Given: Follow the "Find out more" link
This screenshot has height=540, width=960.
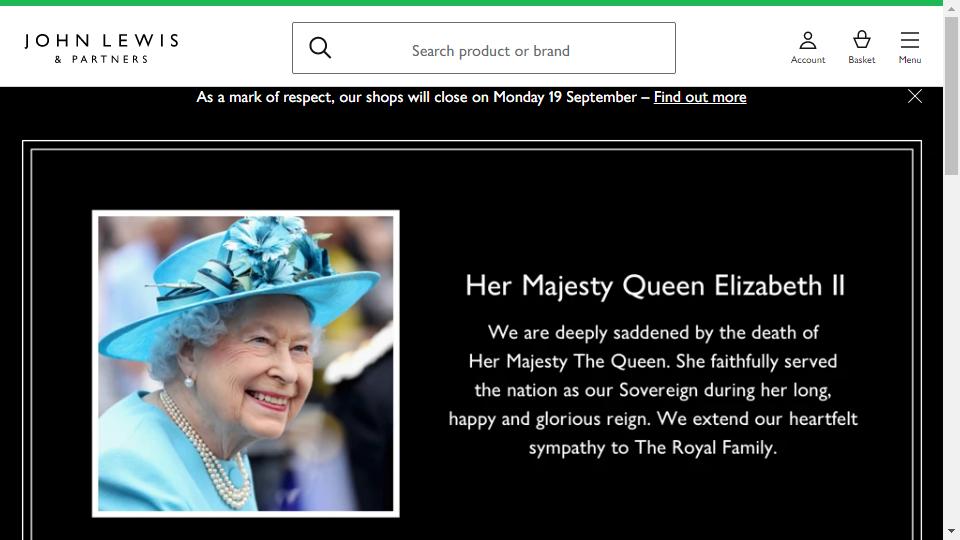Looking at the screenshot, I should pyautogui.click(x=700, y=97).
